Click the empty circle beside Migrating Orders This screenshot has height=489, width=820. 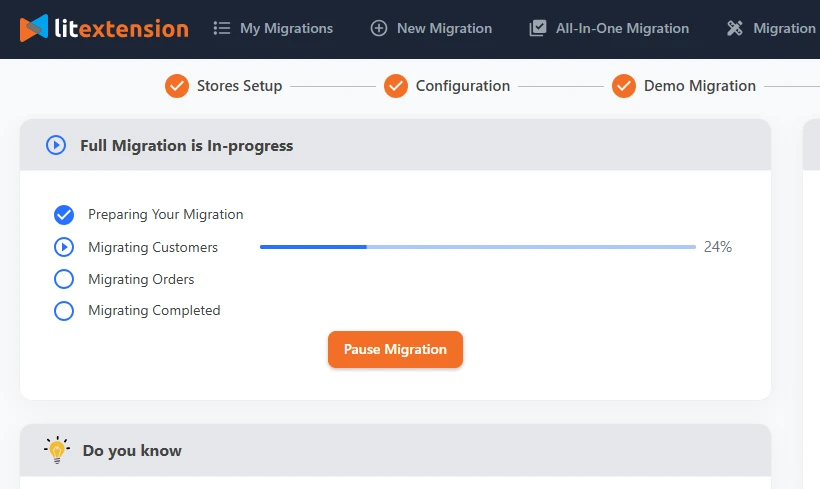[x=64, y=279]
